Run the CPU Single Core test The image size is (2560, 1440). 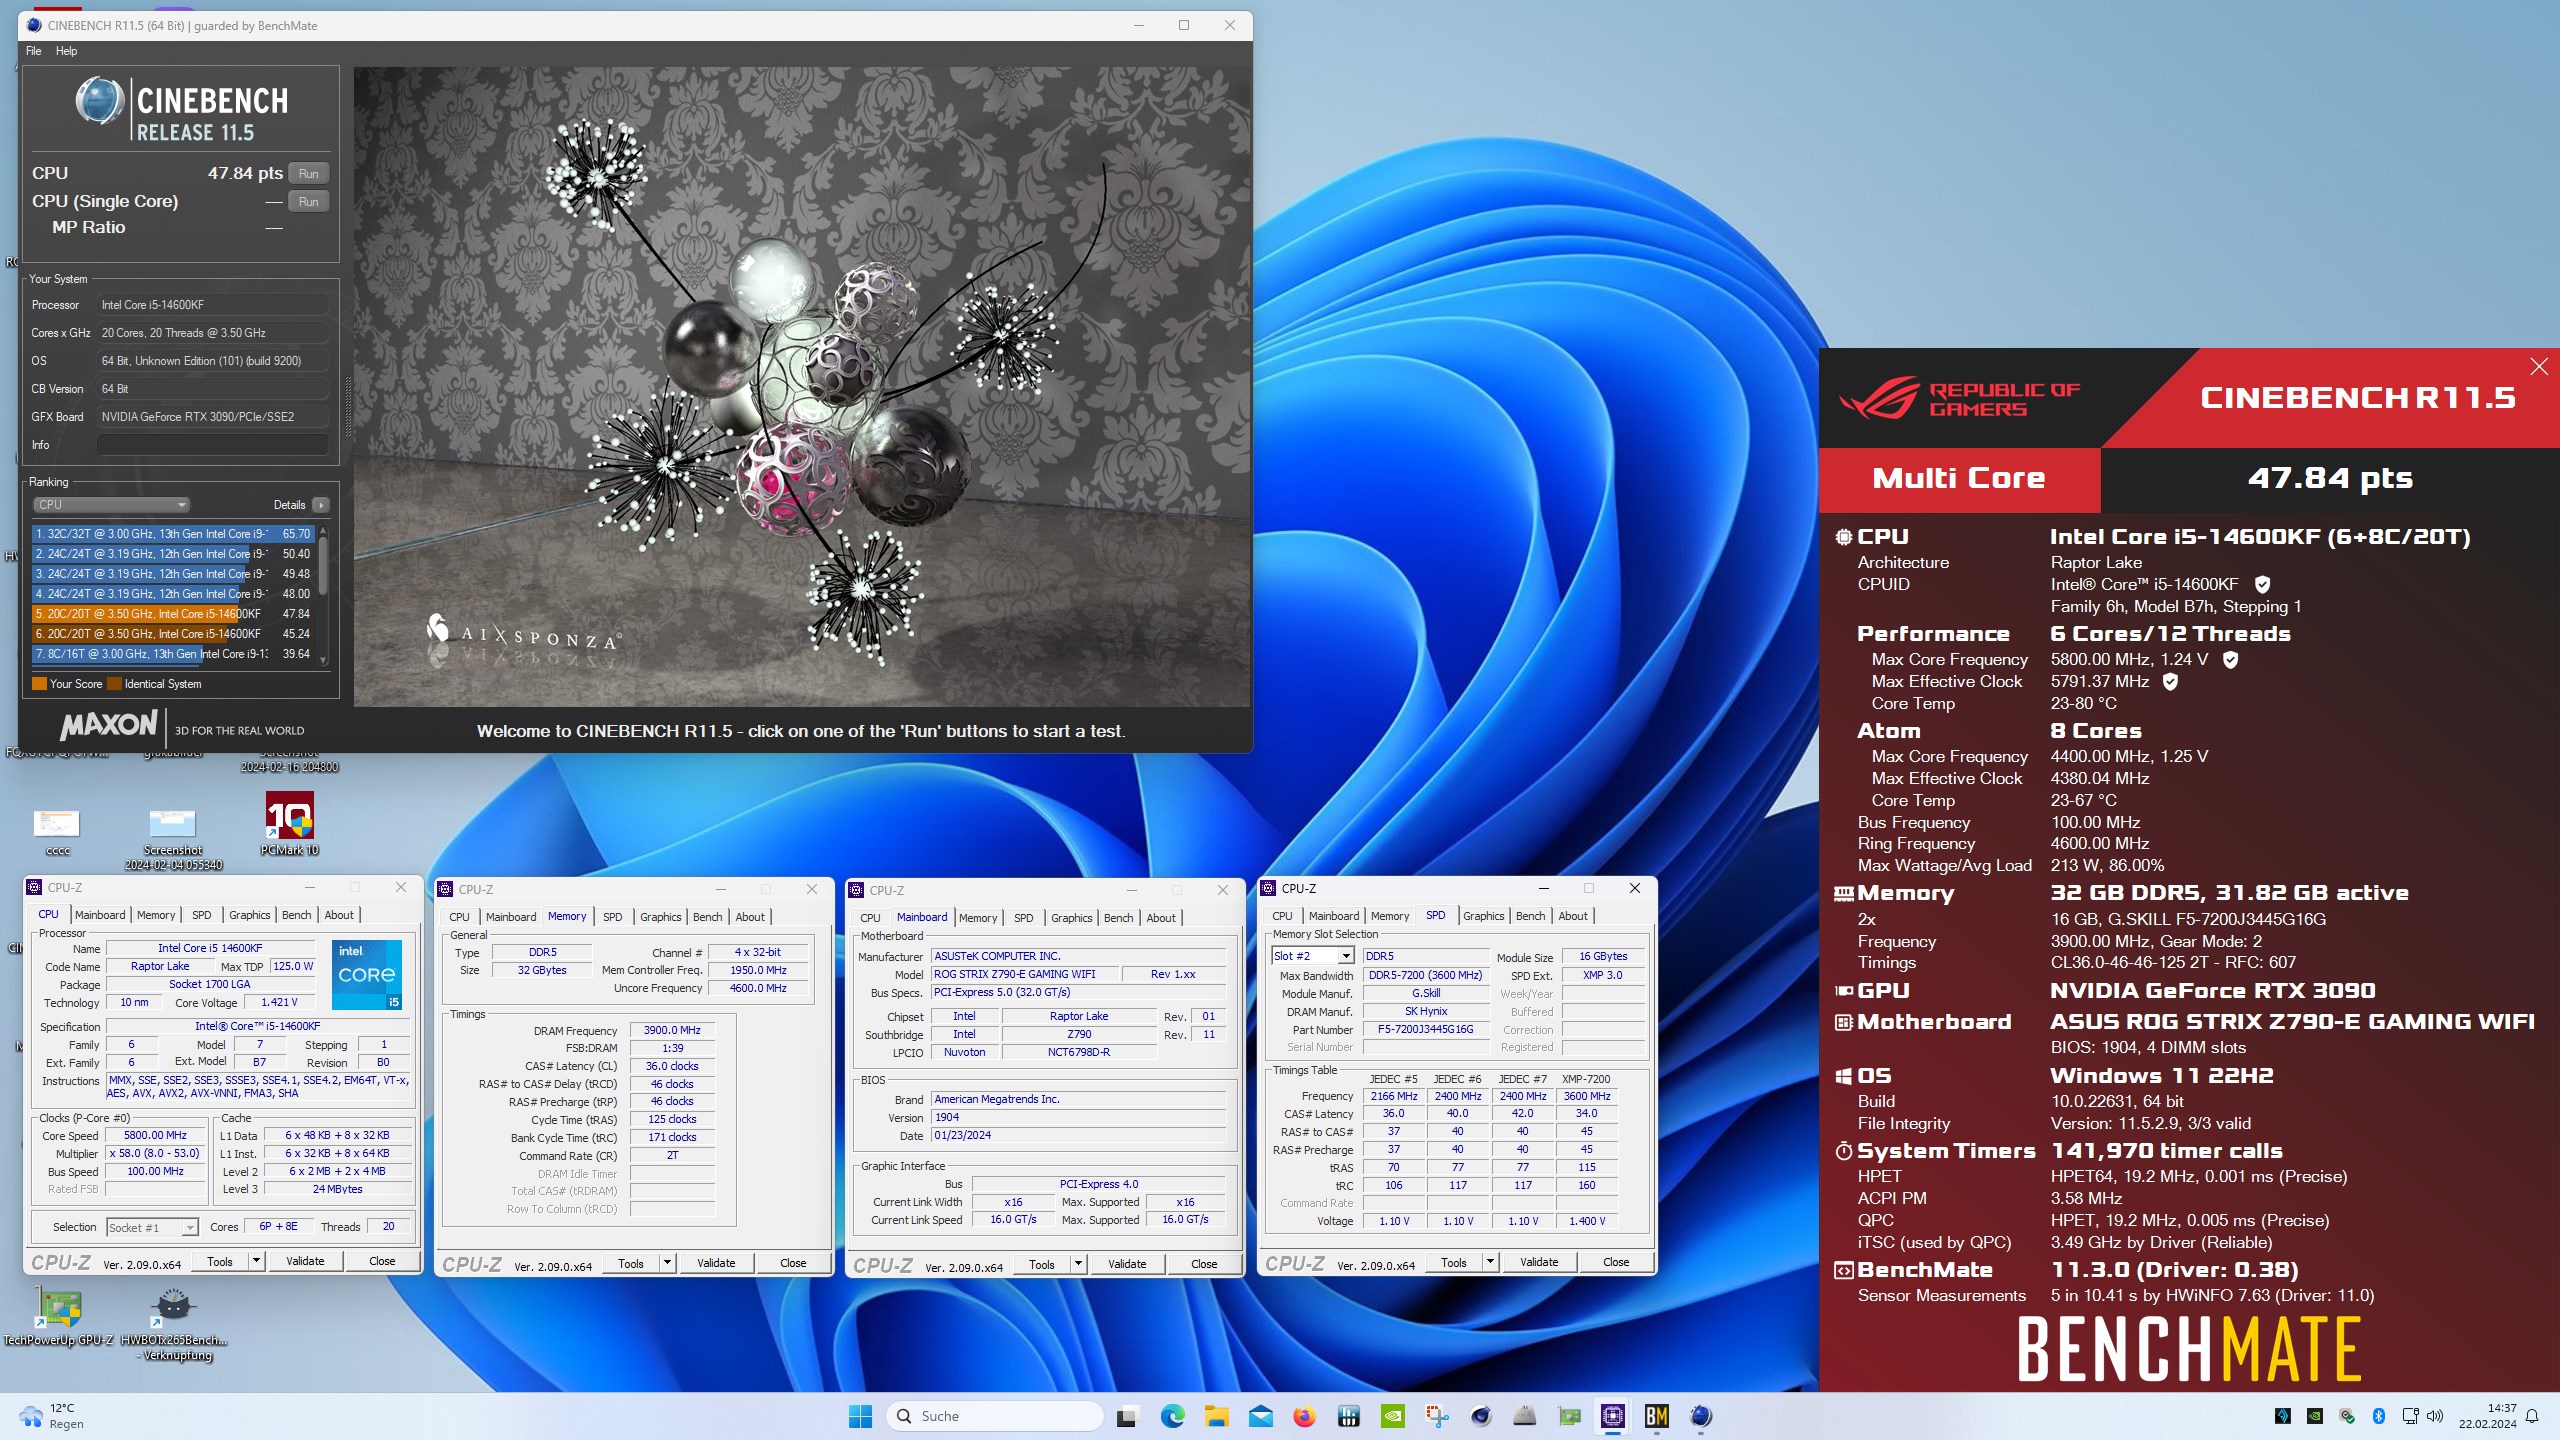tap(309, 201)
